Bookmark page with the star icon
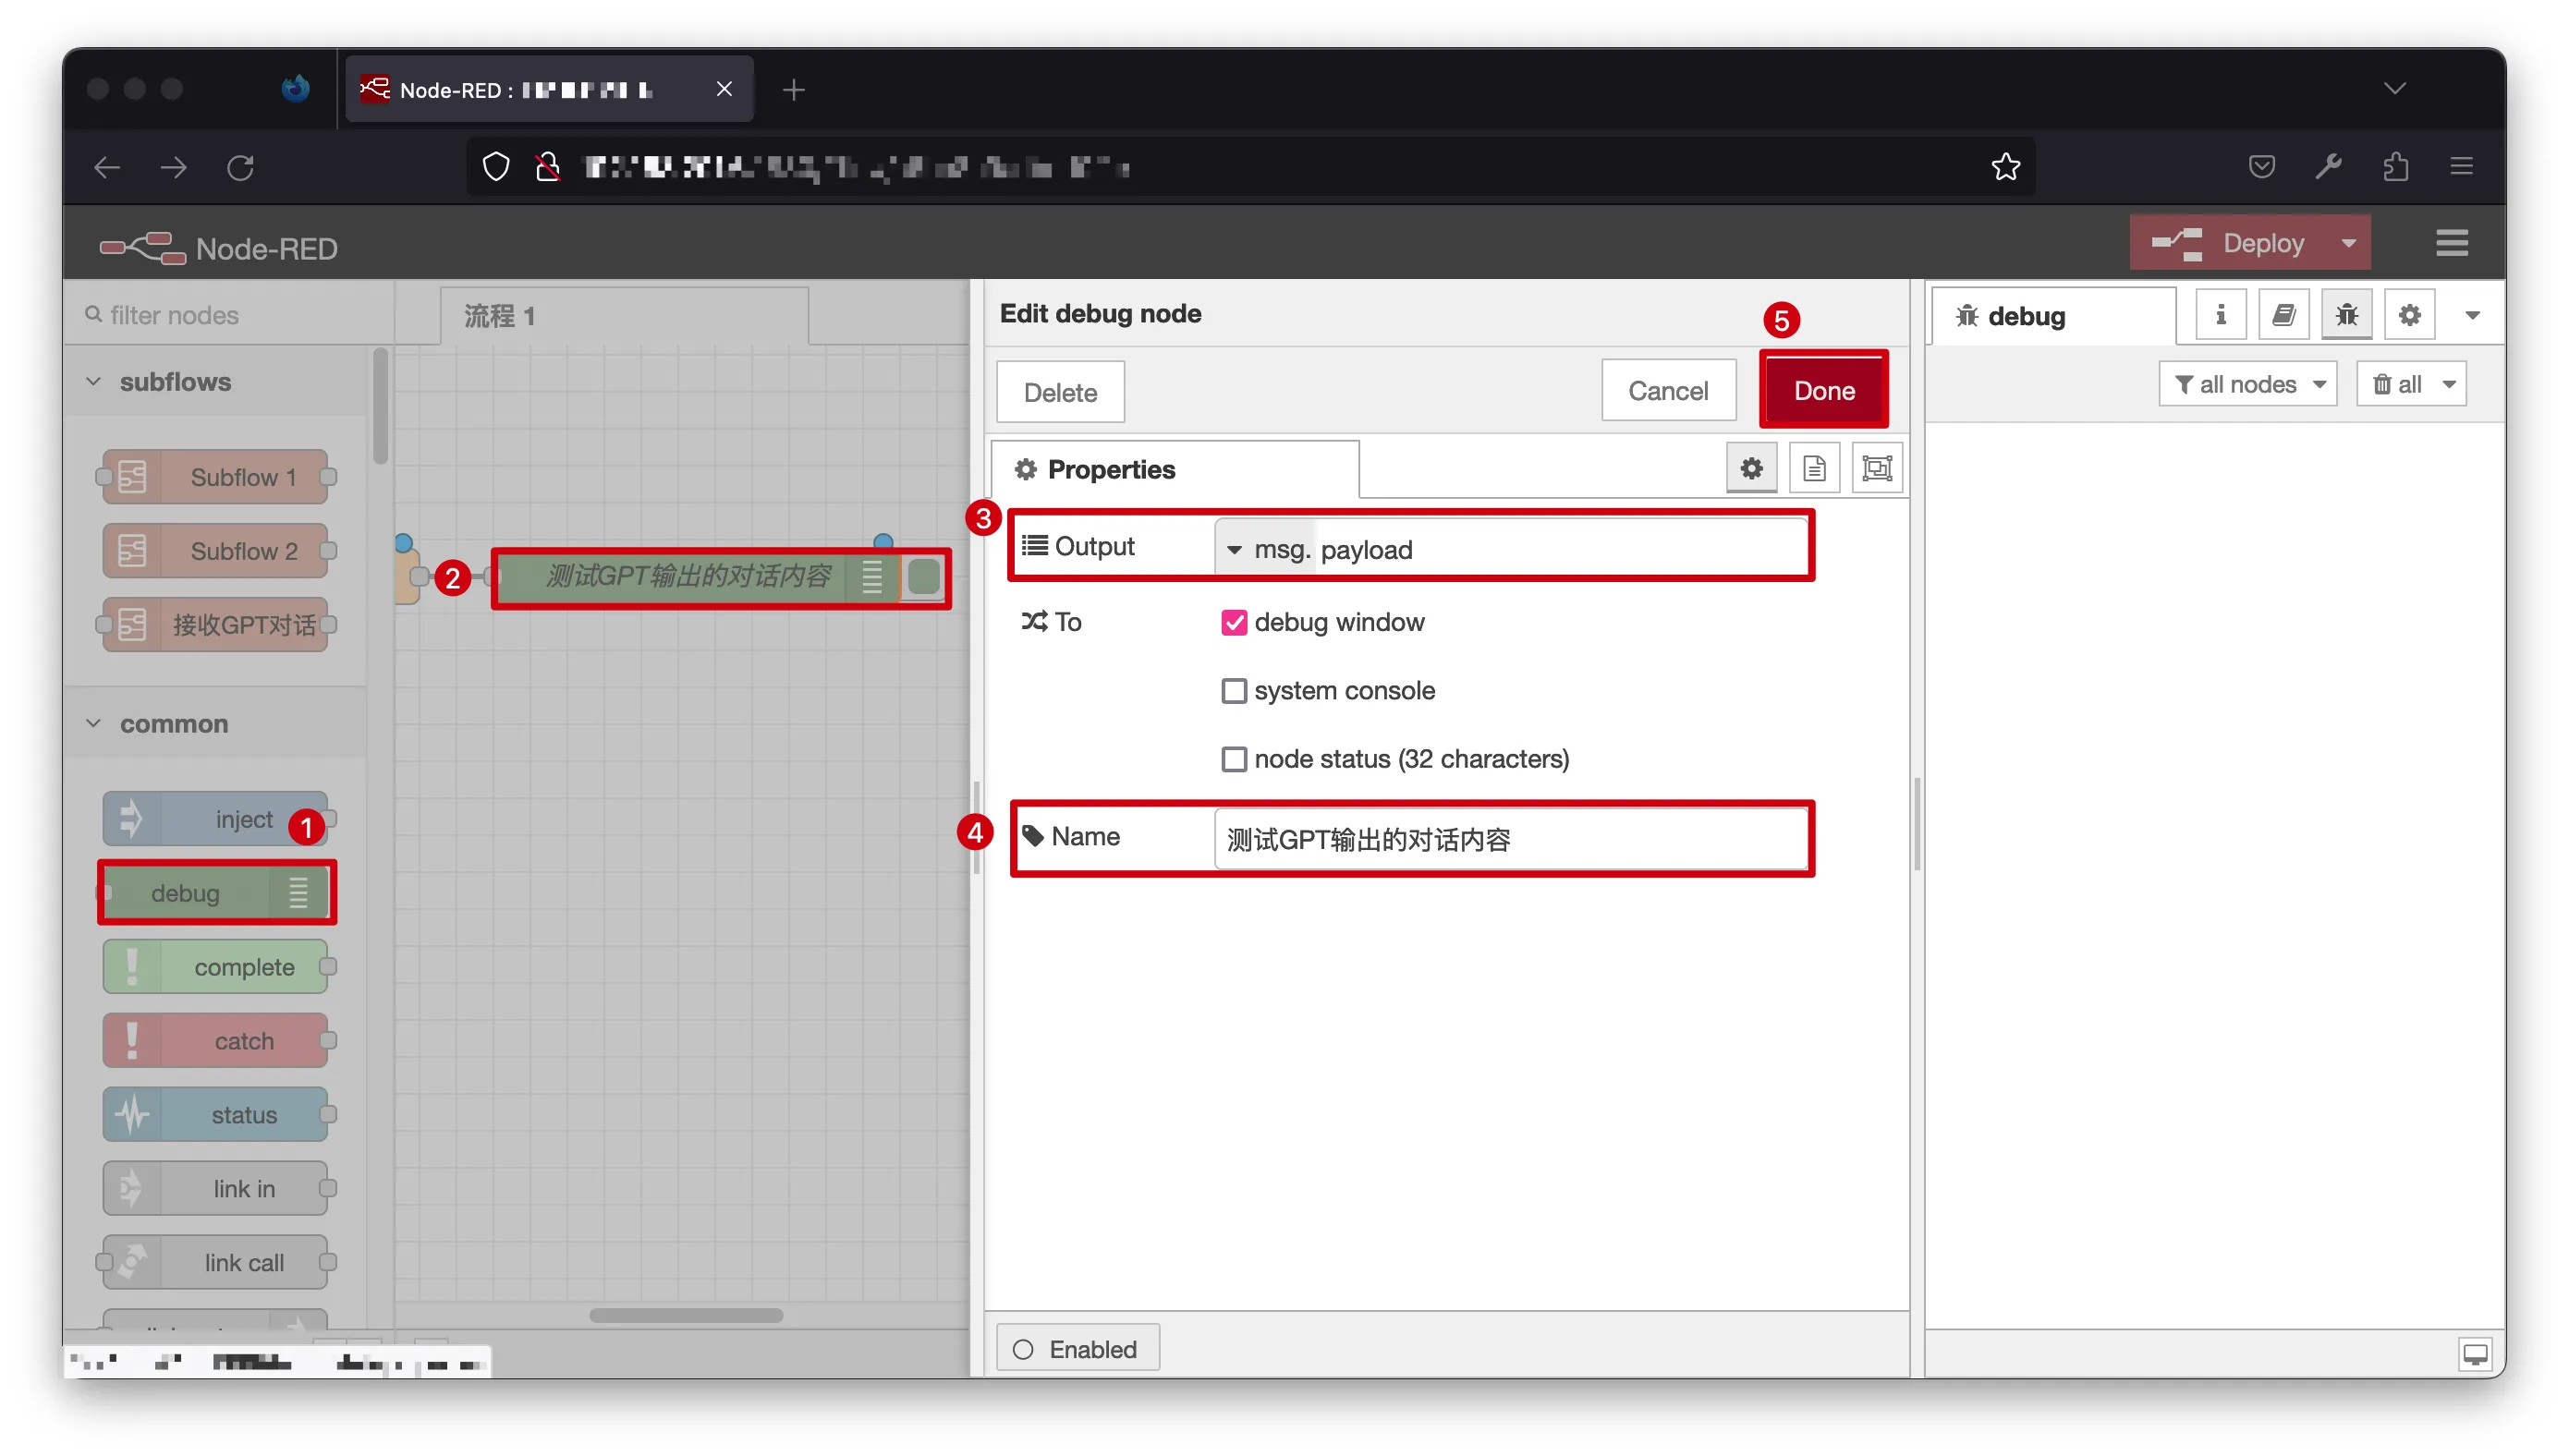Screen dimensions: 2569x1456 pos(2004,166)
